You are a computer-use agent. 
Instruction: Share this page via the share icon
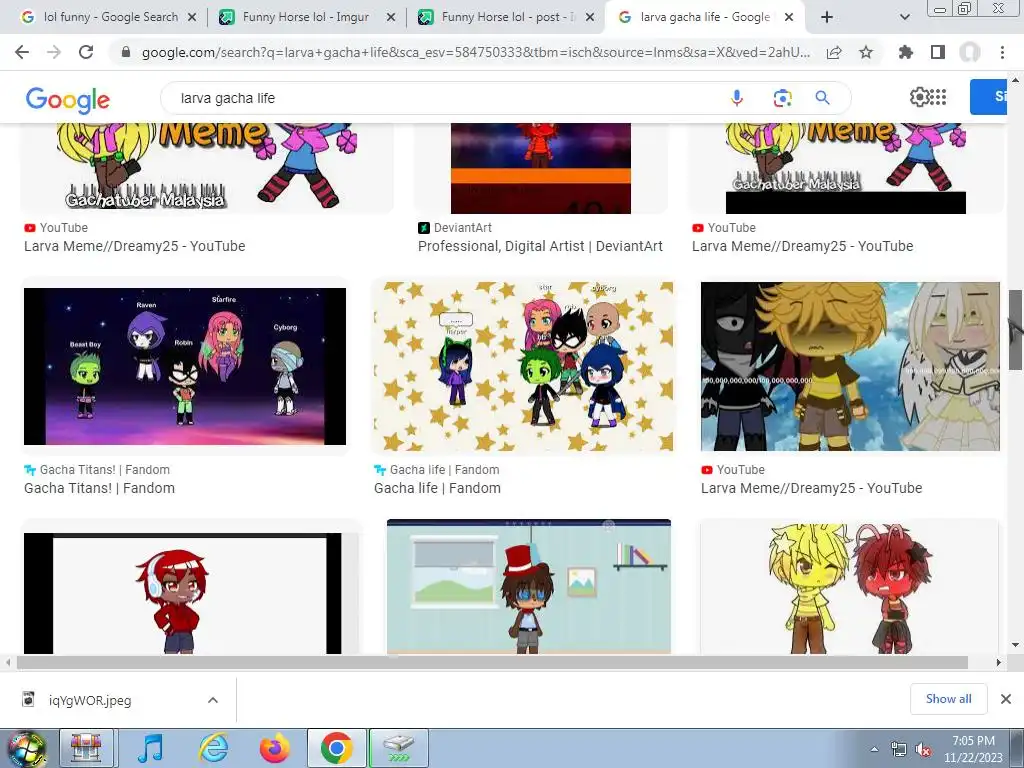point(834,52)
